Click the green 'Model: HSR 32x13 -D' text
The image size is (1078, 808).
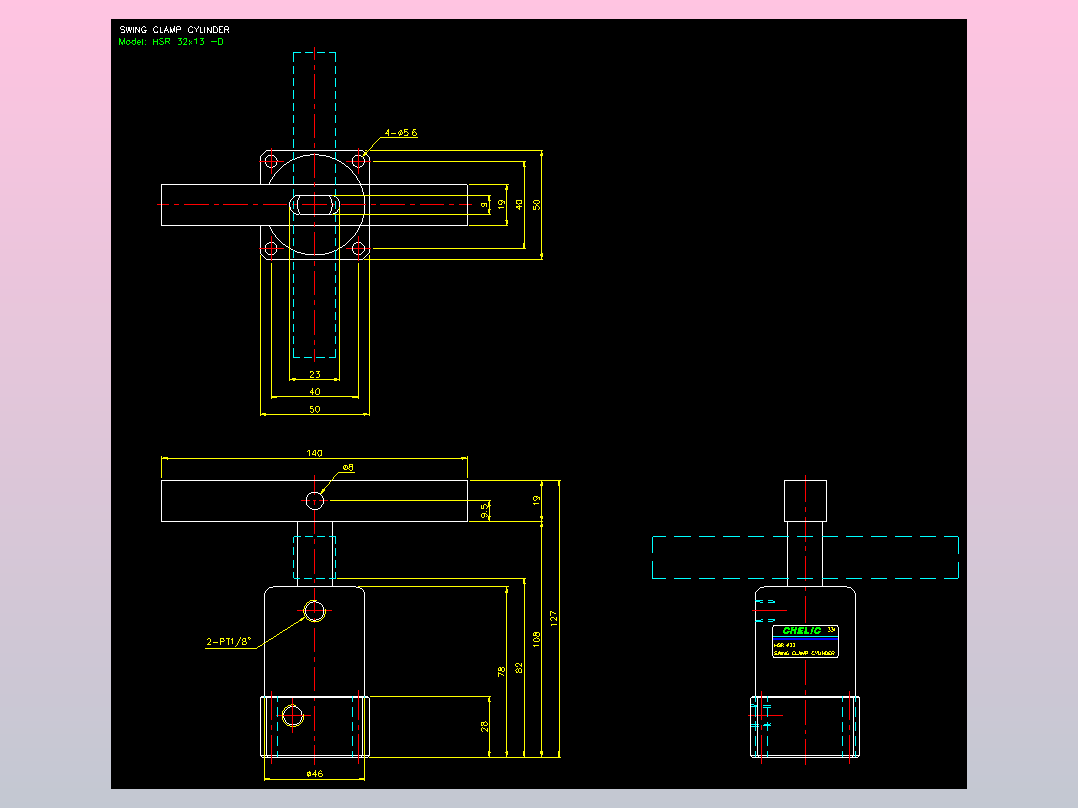point(171,42)
